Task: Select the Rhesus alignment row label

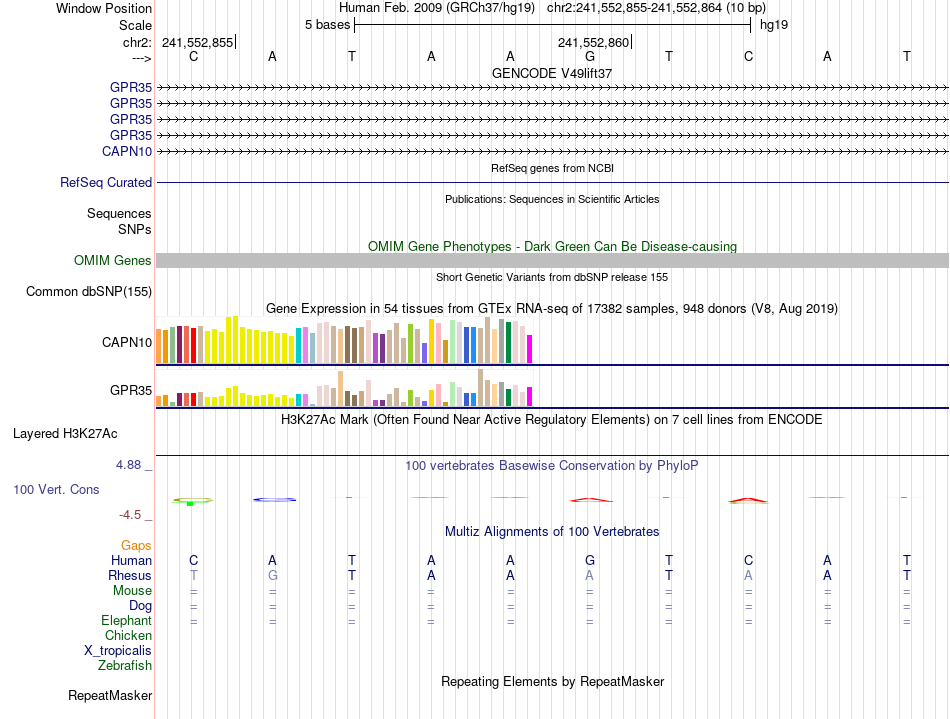Action: 130,575
